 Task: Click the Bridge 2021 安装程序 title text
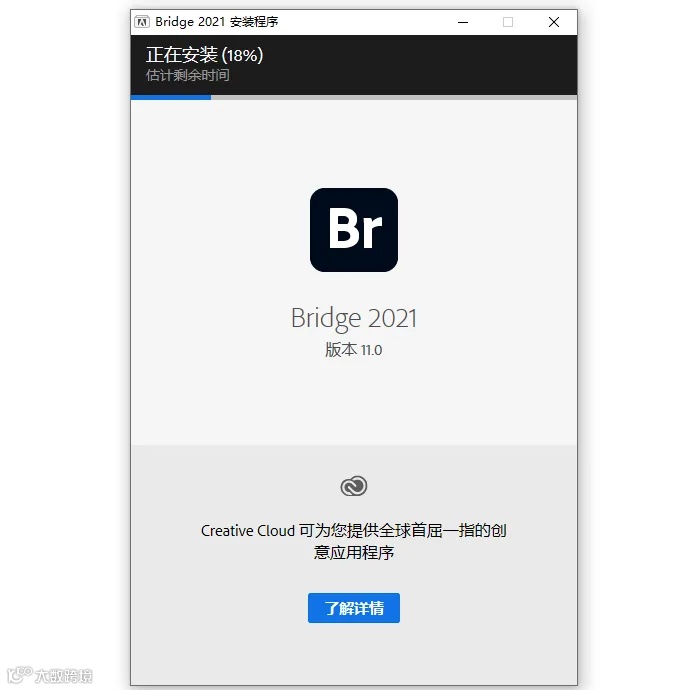coord(217,22)
